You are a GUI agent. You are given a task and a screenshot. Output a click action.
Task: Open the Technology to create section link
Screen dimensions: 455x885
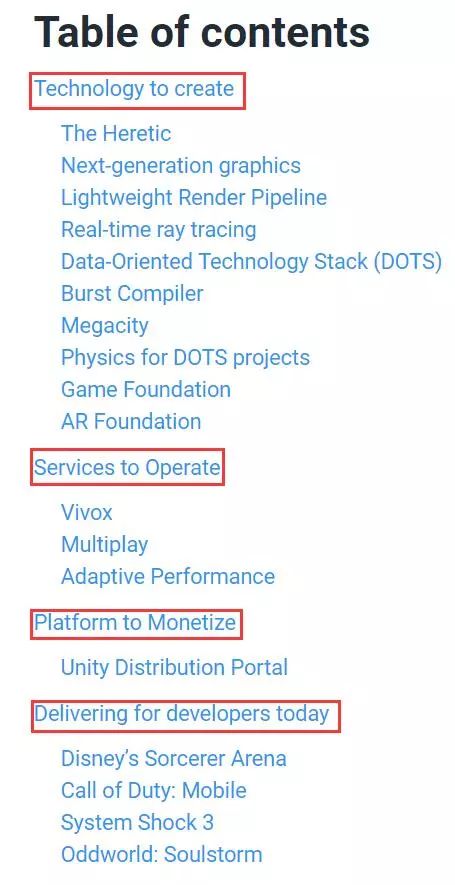pyautogui.click(x=134, y=89)
